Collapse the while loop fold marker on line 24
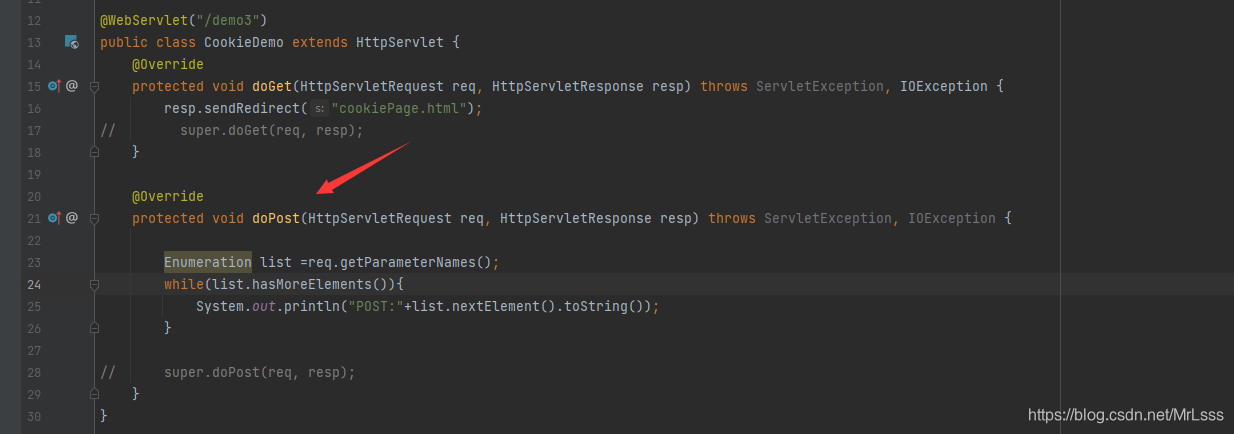Screen dimensions: 1234x434 point(94,284)
